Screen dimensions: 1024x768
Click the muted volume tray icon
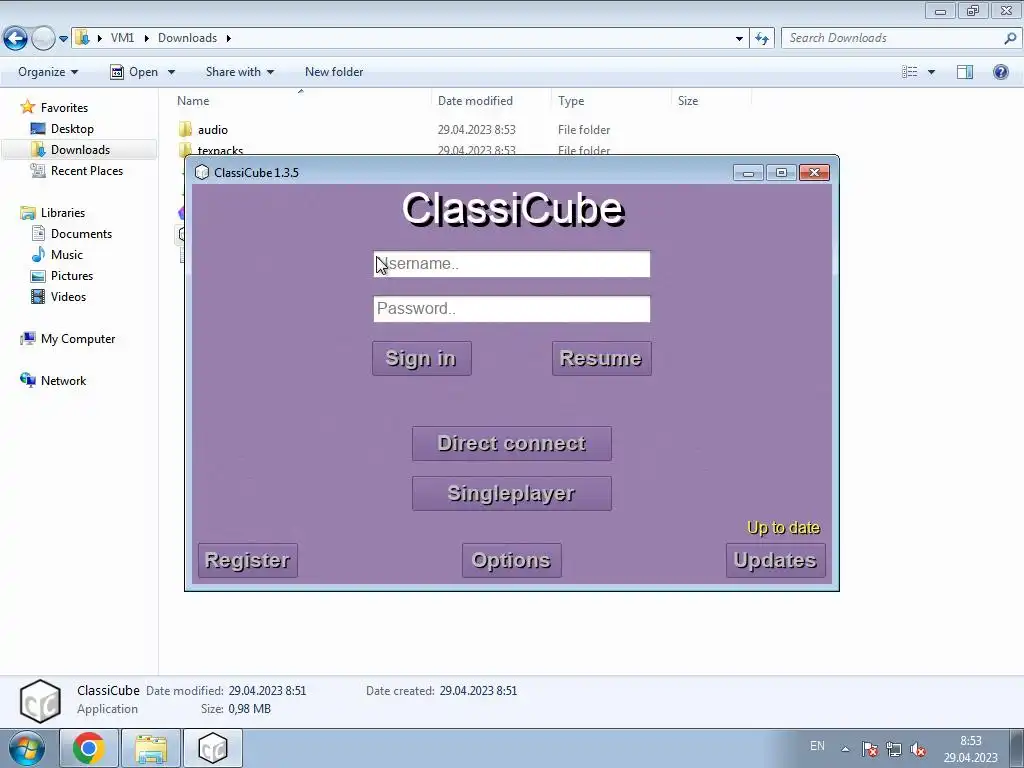point(918,749)
